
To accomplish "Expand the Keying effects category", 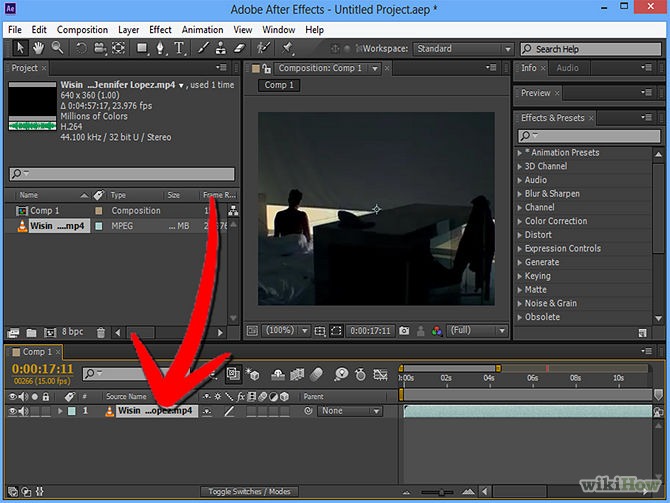I will (520, 276).
